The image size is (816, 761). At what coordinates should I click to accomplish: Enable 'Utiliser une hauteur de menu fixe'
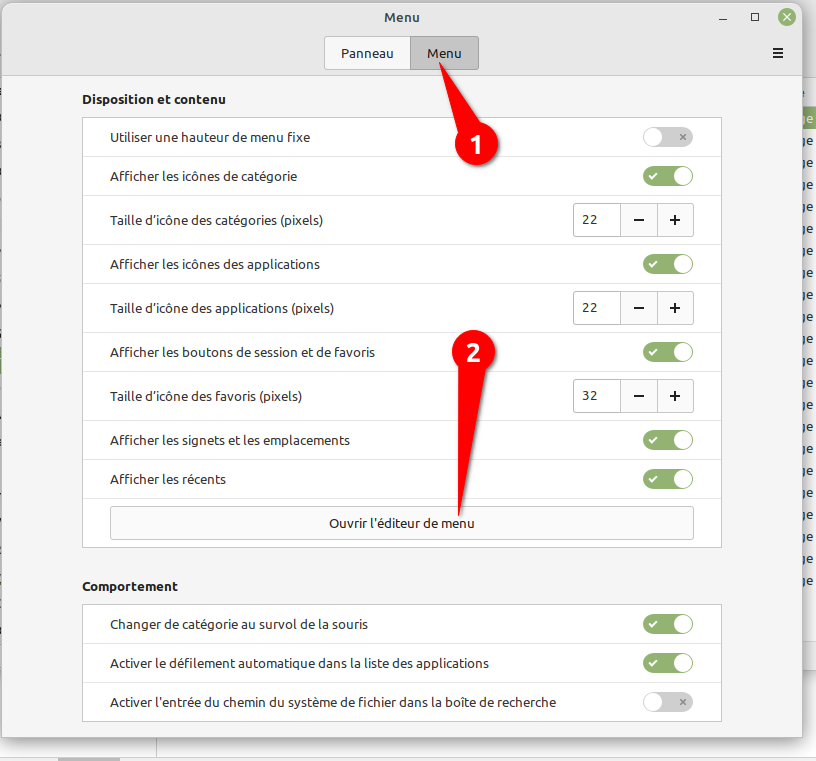(x=667, y=137)
